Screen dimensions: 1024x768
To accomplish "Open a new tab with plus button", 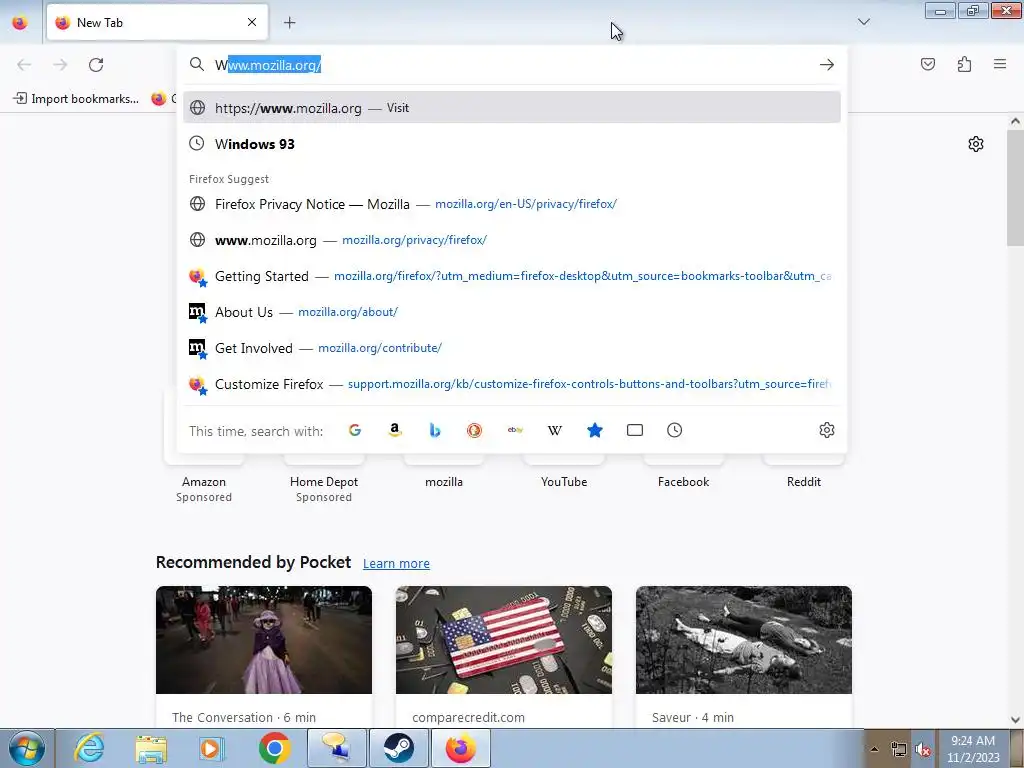I will [x=289, y=22].
